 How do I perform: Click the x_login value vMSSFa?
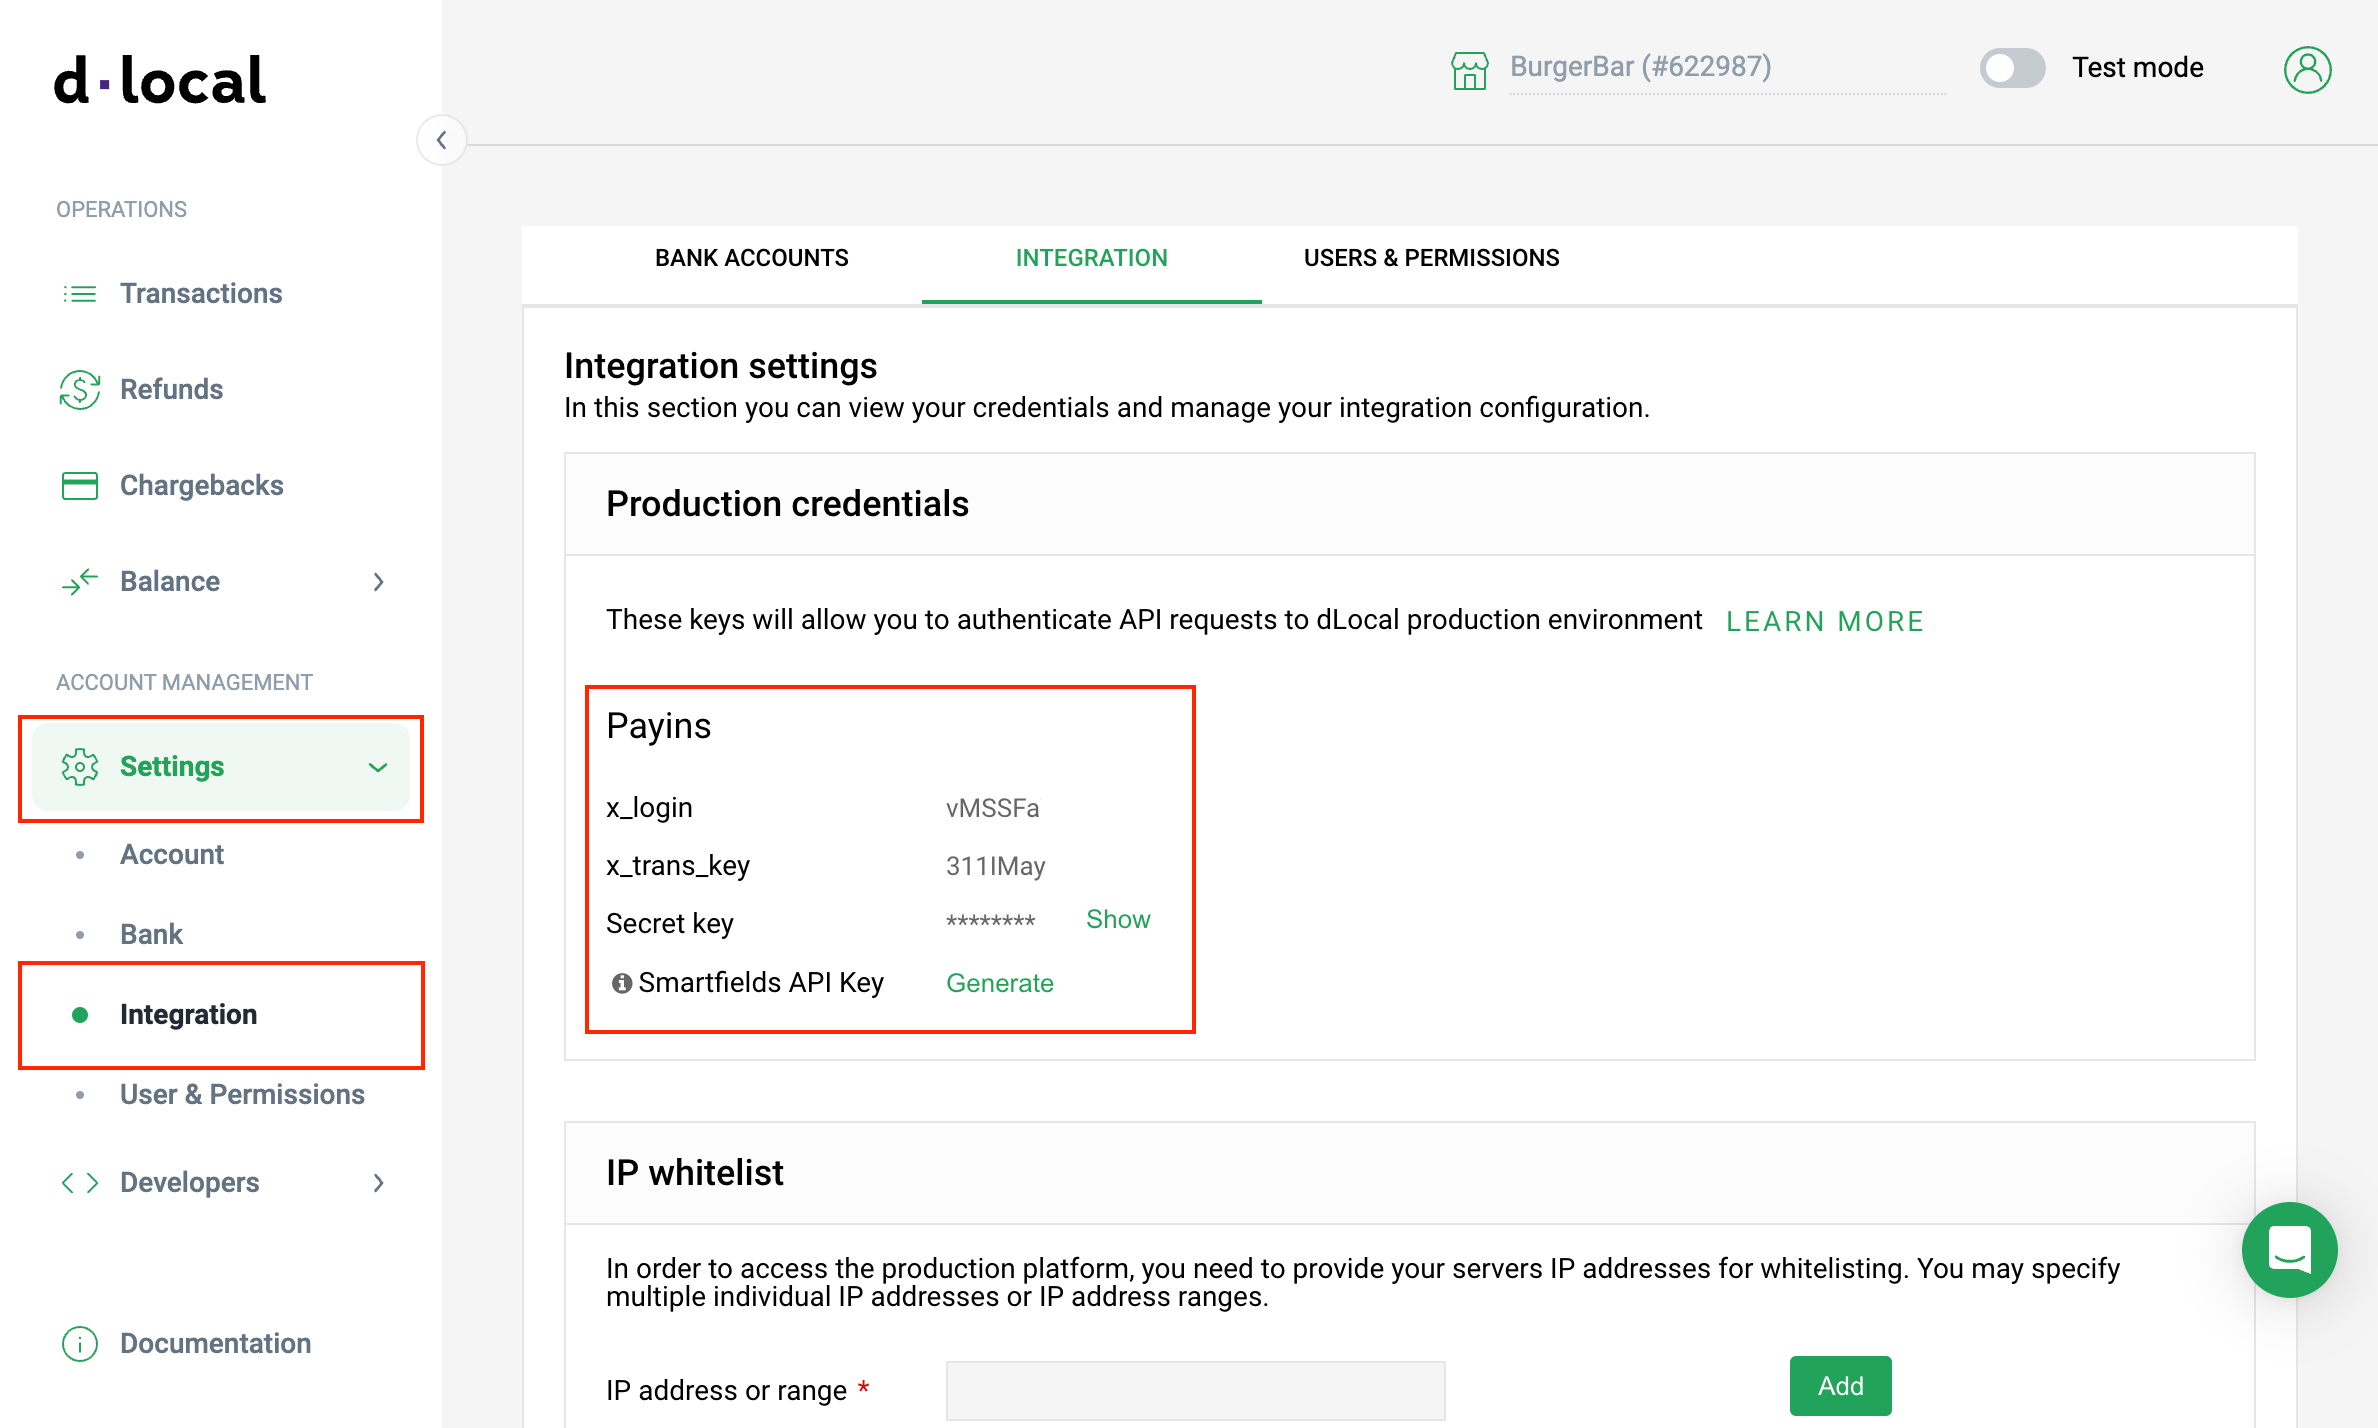(992, 808)
